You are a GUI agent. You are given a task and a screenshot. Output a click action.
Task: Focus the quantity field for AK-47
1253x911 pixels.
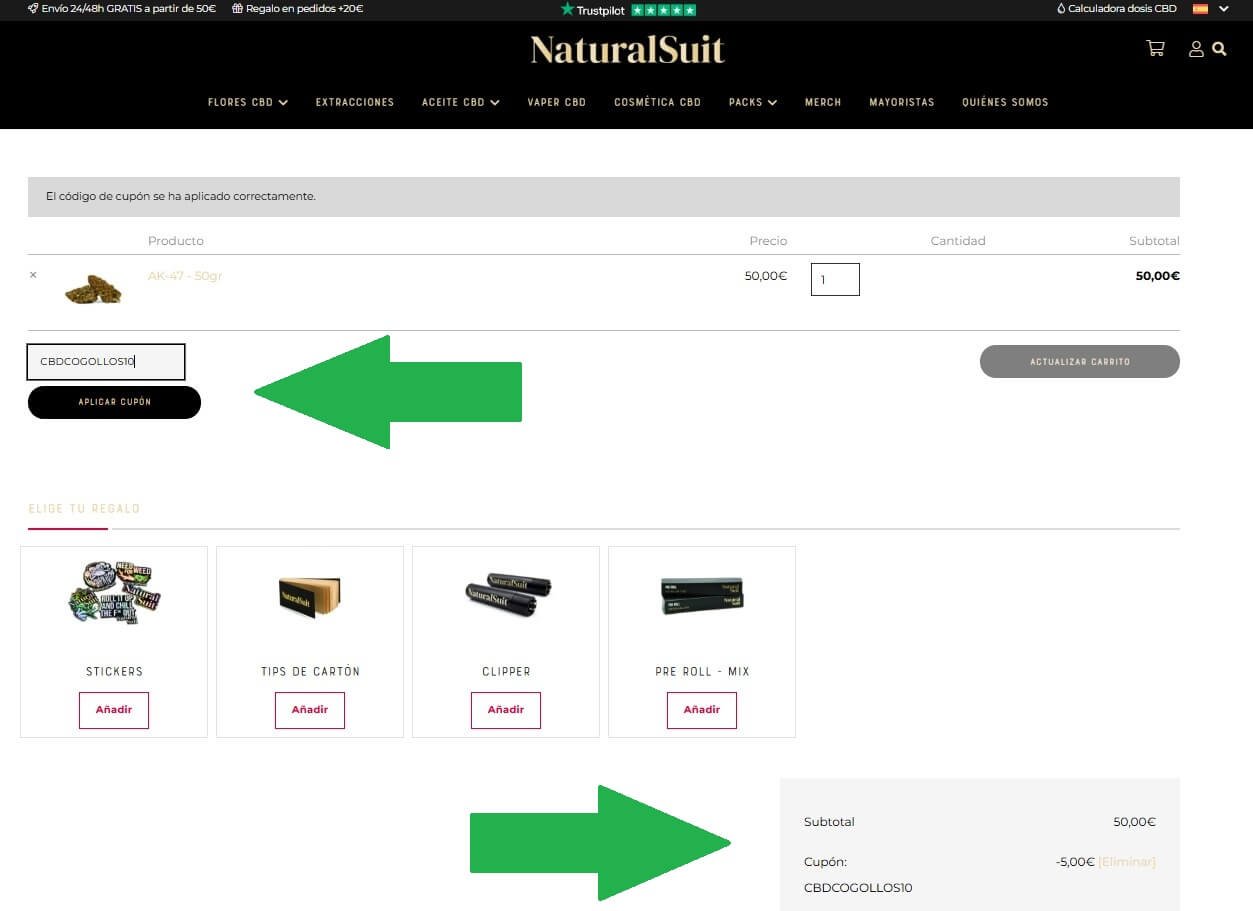pyautogui.click(x=835, y=279)
